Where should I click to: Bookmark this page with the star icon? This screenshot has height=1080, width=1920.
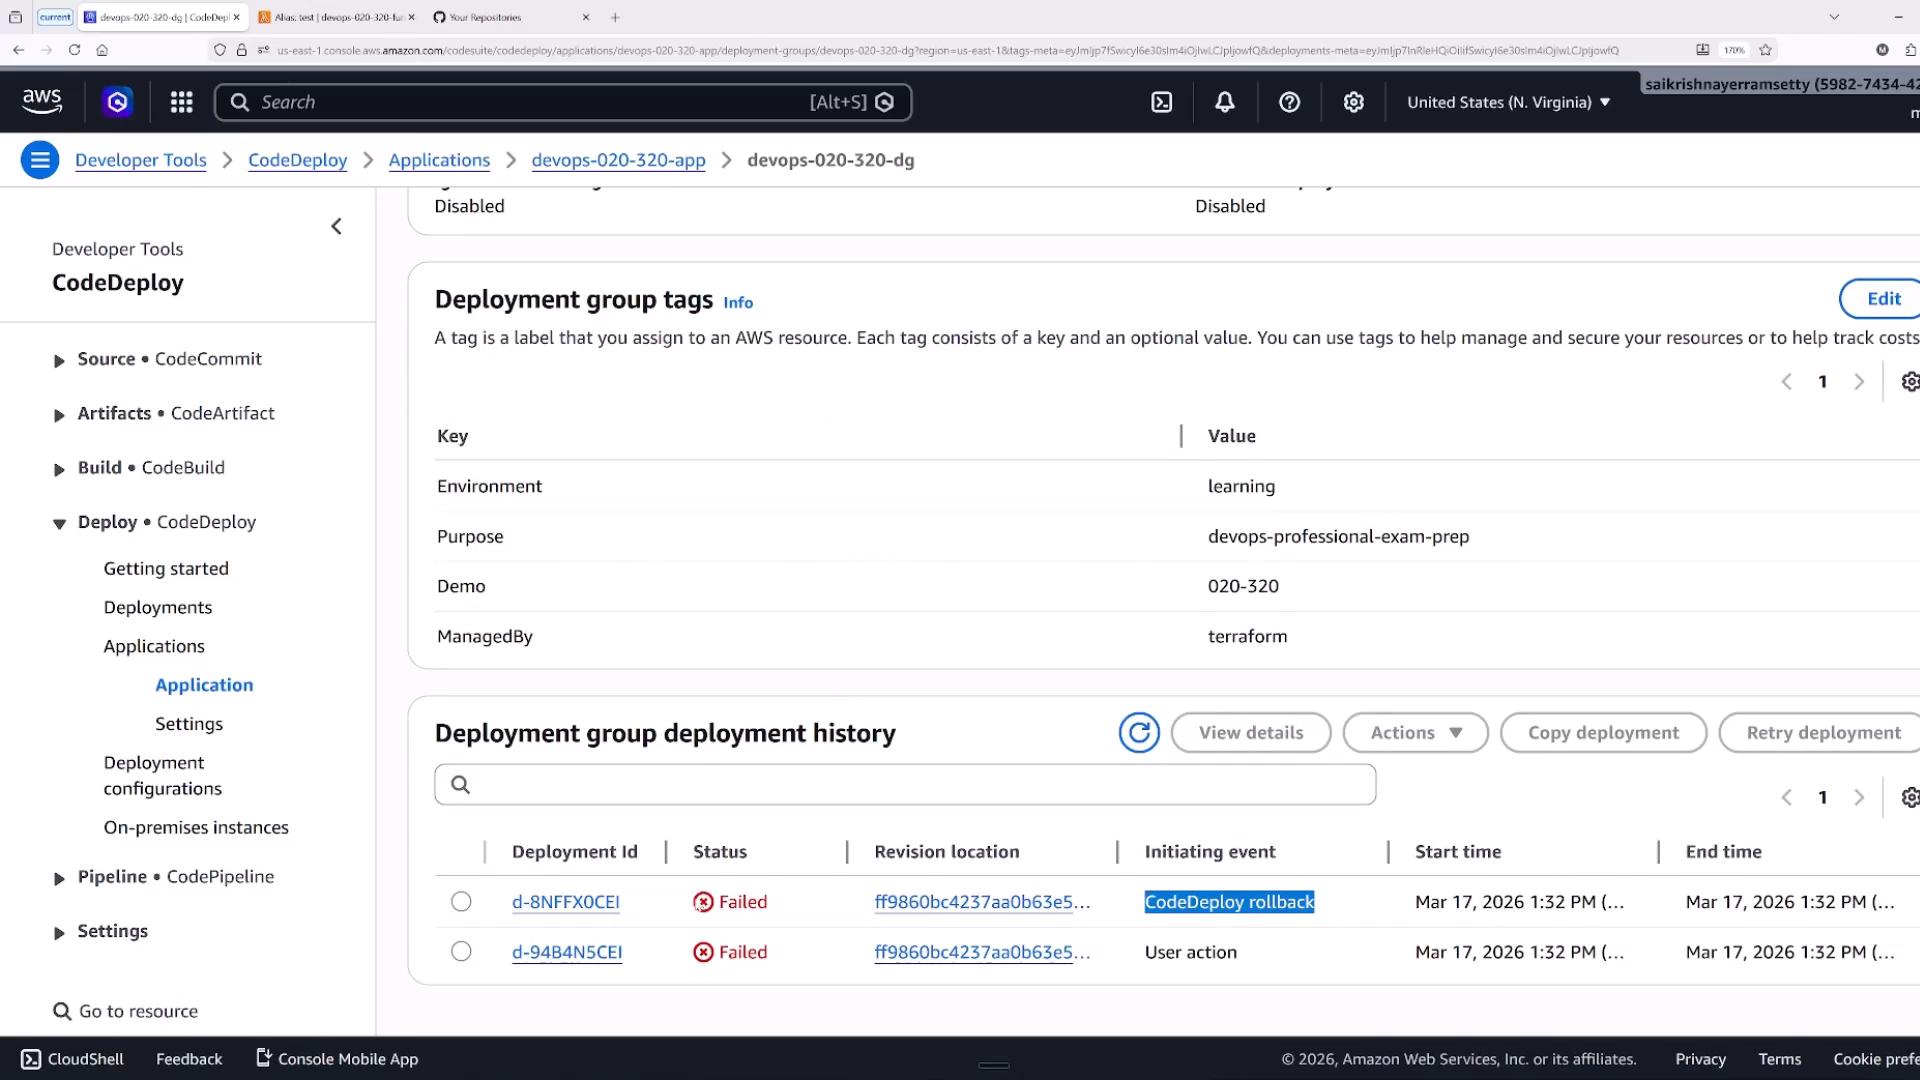(x=1765, y=50)
